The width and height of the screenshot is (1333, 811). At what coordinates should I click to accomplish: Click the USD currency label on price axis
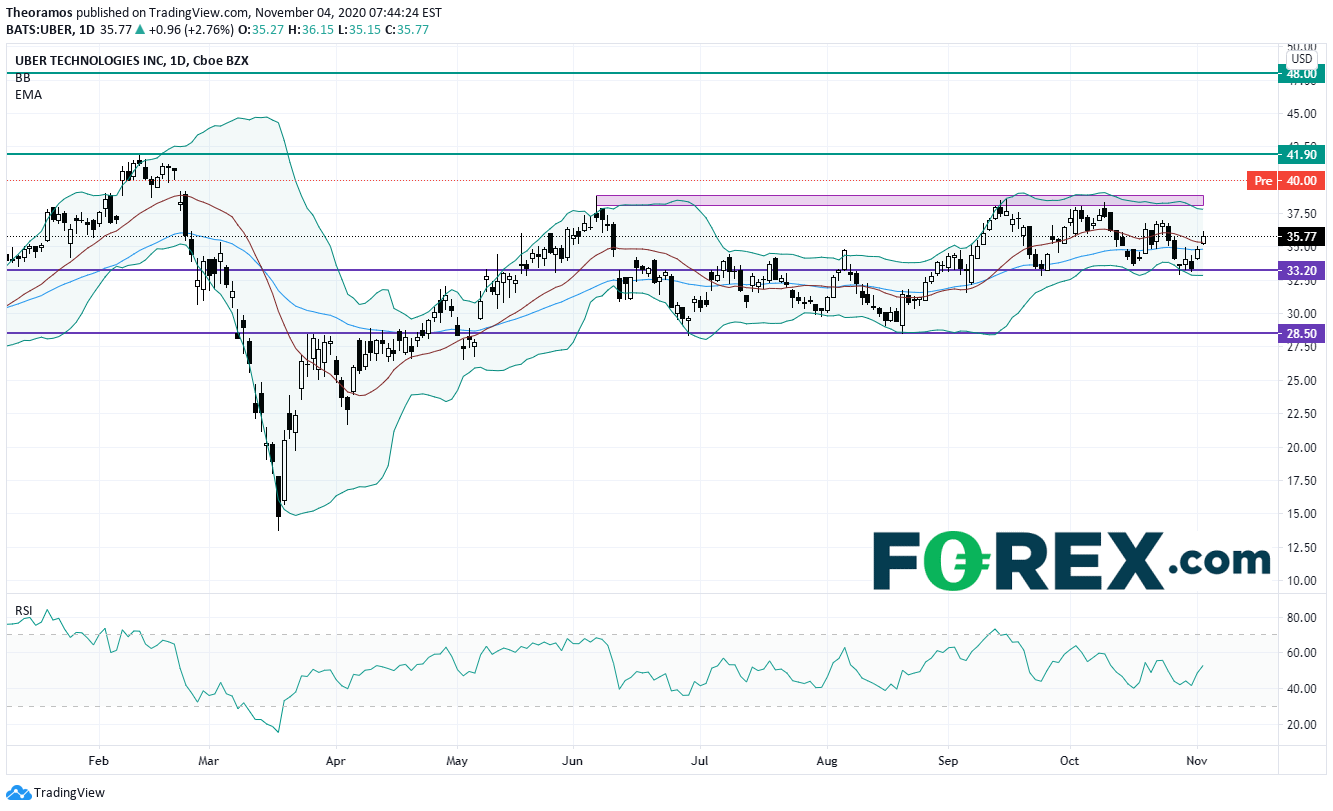pyautogui.click(x=1302, y=59)
